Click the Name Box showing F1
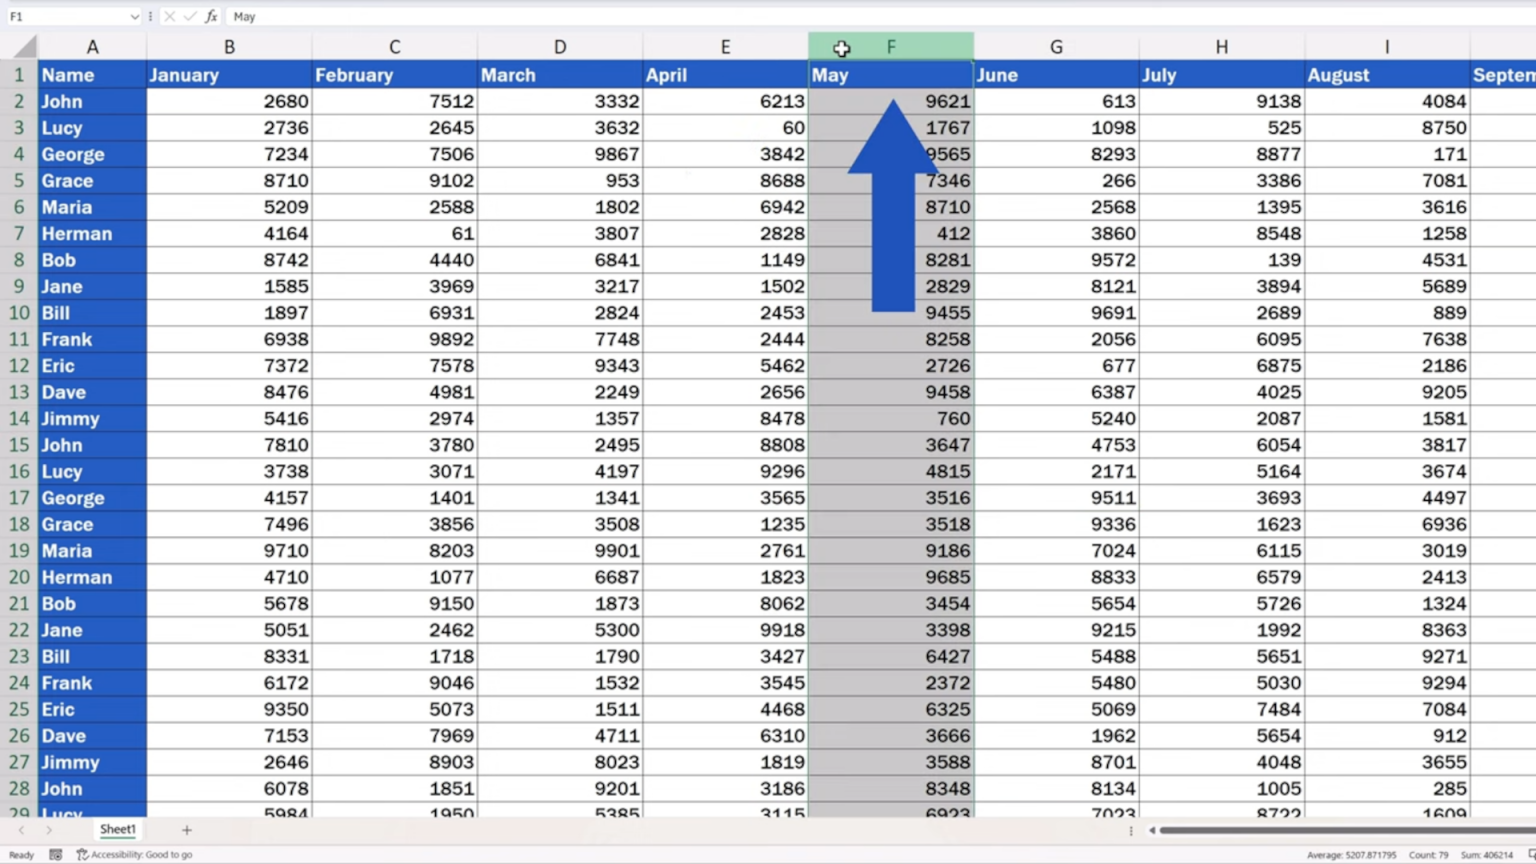The image size is (1536, 864). point(65,17)
